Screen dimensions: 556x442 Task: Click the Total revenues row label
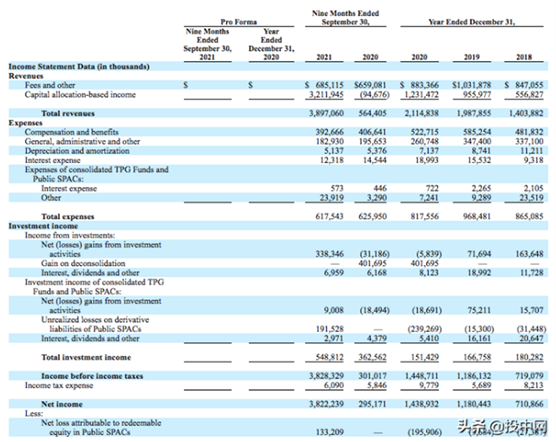[x=68, y=113]
